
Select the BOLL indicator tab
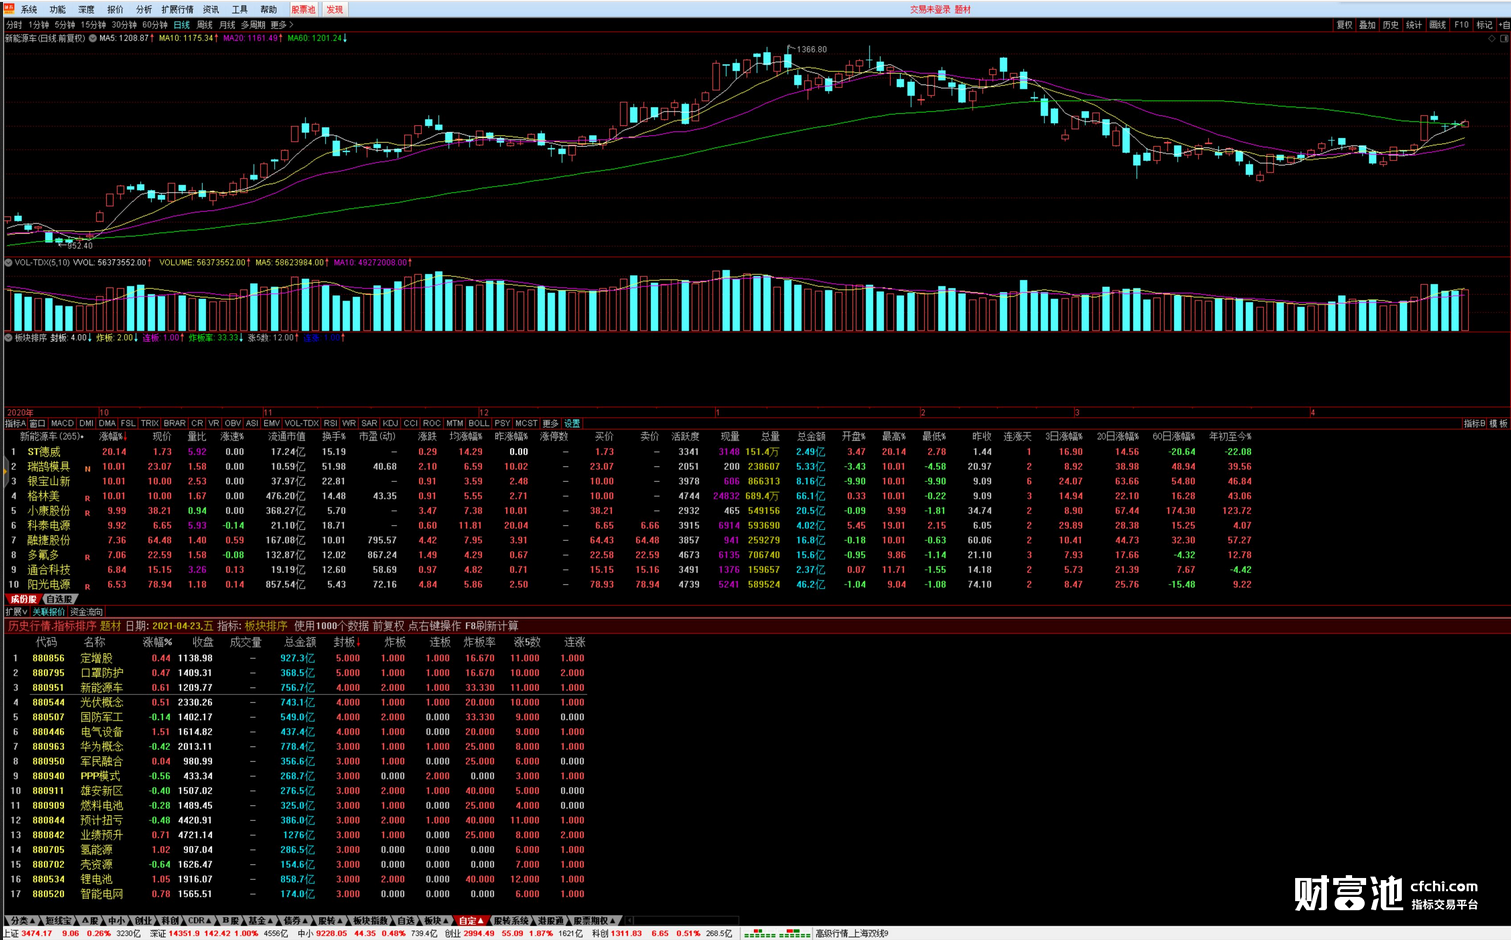479,424
